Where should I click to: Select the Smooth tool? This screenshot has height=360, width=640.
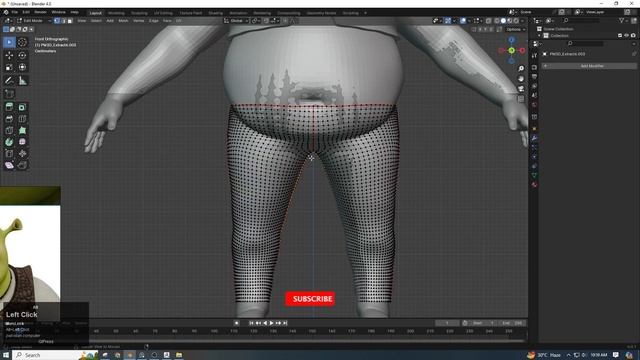pyautogui.click(x=22, y=142)
